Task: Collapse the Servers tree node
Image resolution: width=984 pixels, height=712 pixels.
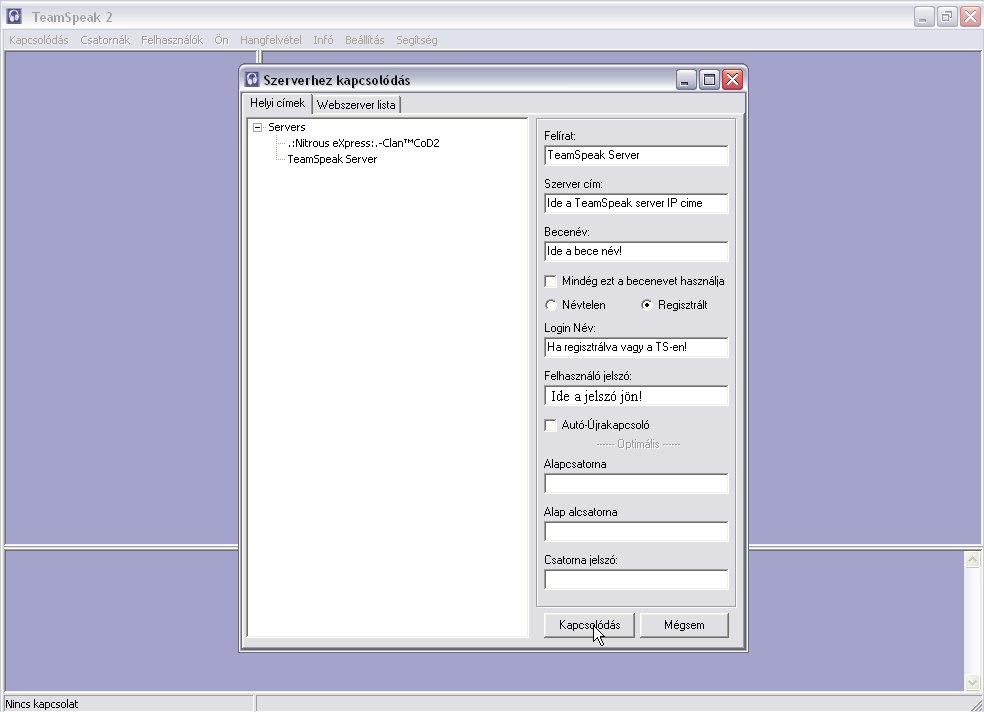Action: [x=258, y=128]
